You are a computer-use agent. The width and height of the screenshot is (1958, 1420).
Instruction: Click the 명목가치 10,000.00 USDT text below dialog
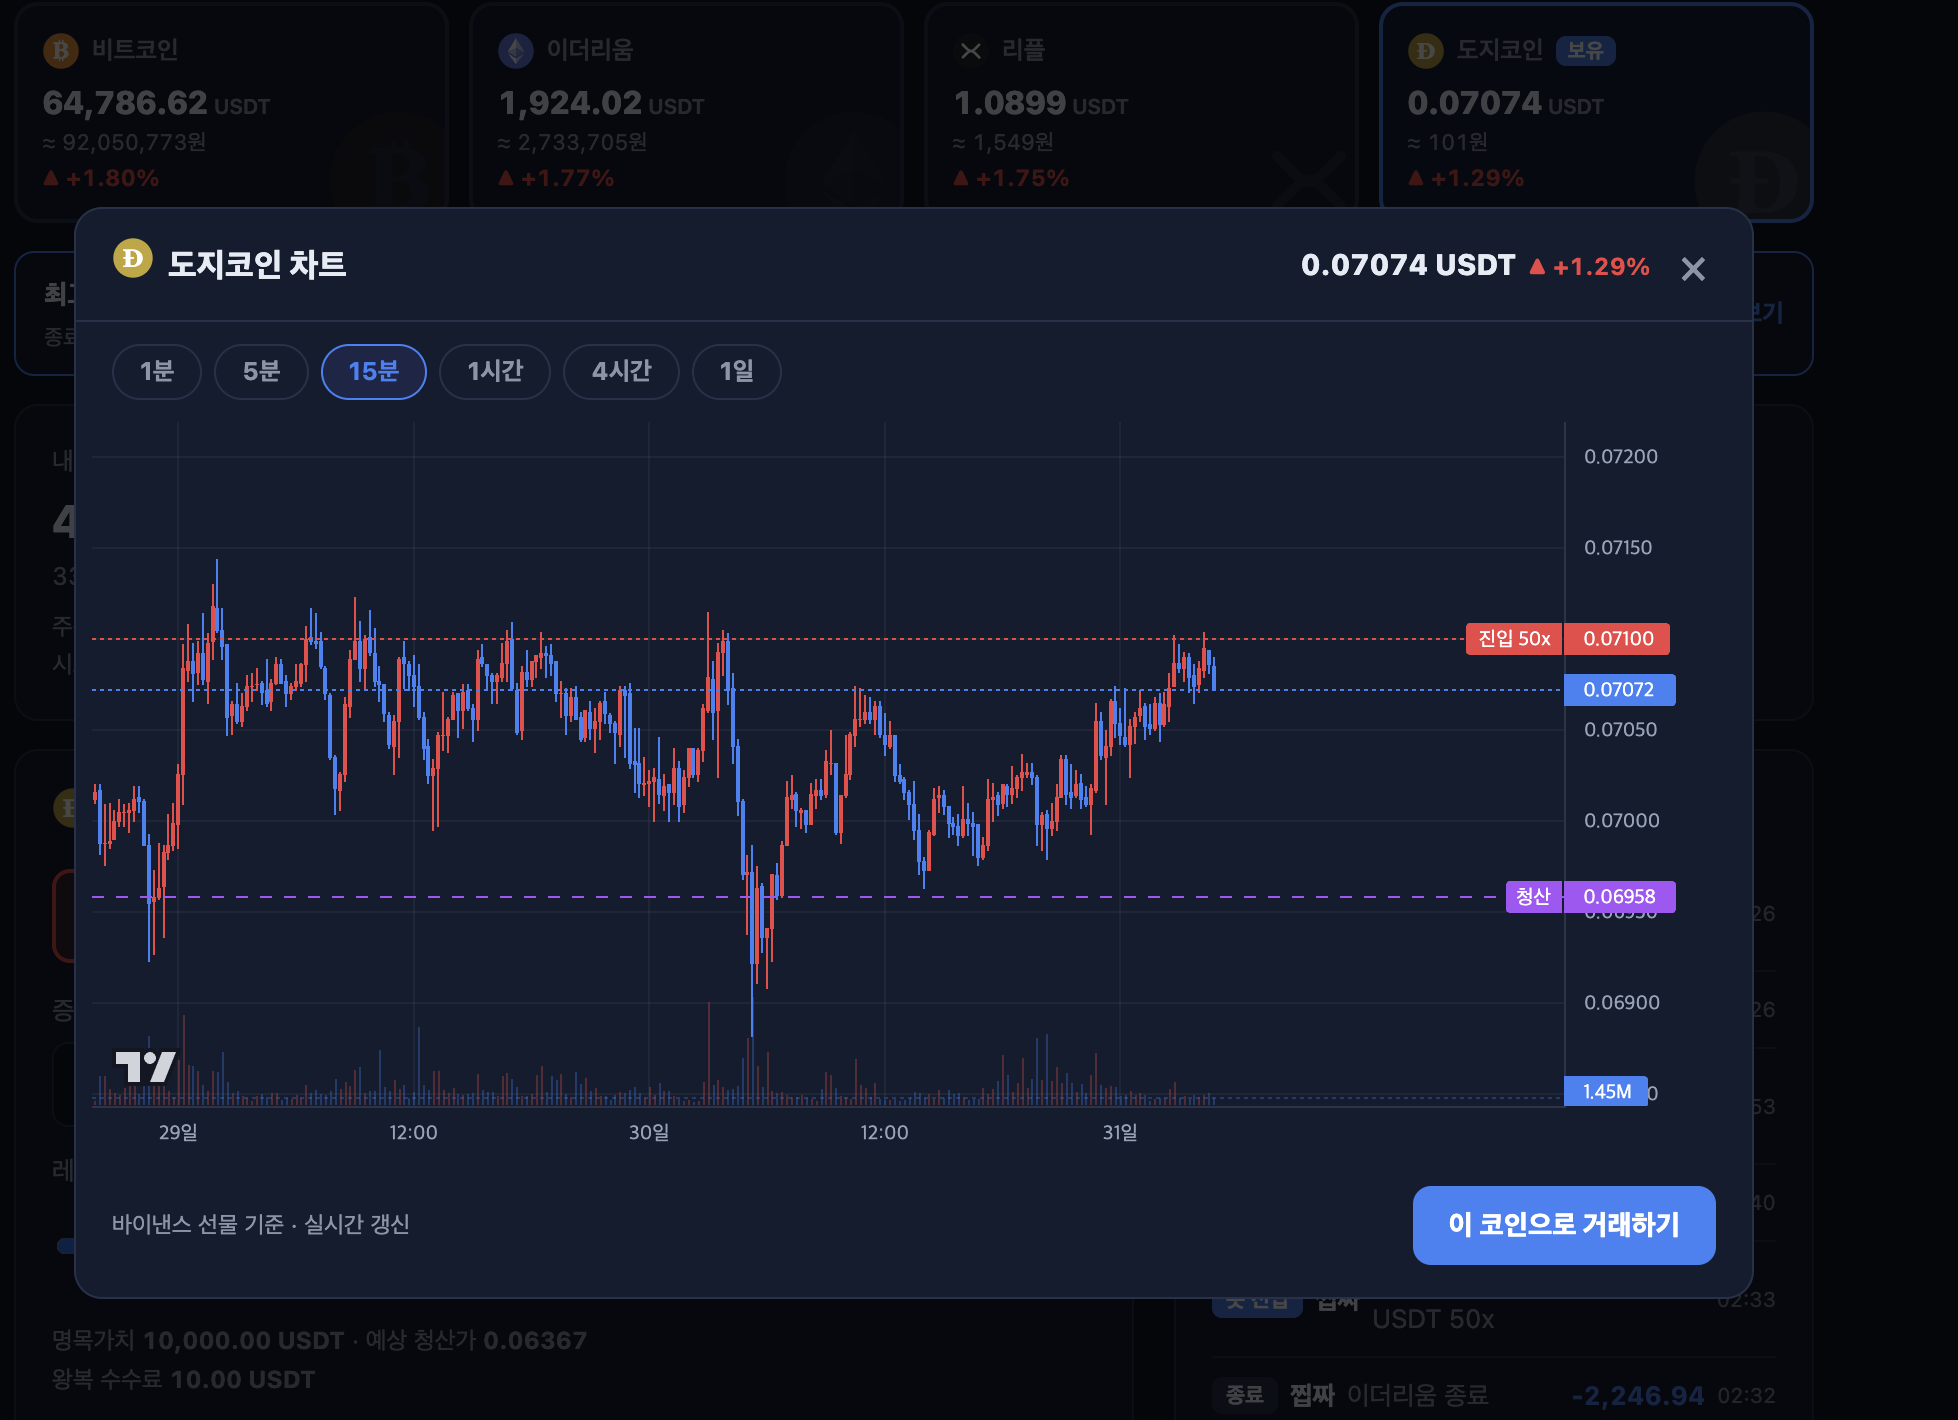pos(198,1340)
